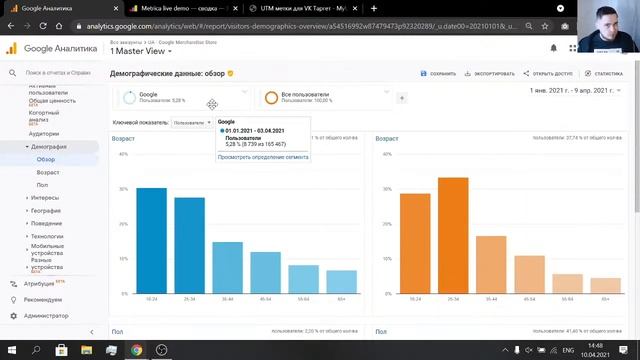Select the Overview item under Demographics
Image resolution: width=640 pixels, height=360 pixels.
tap(46, 160)
